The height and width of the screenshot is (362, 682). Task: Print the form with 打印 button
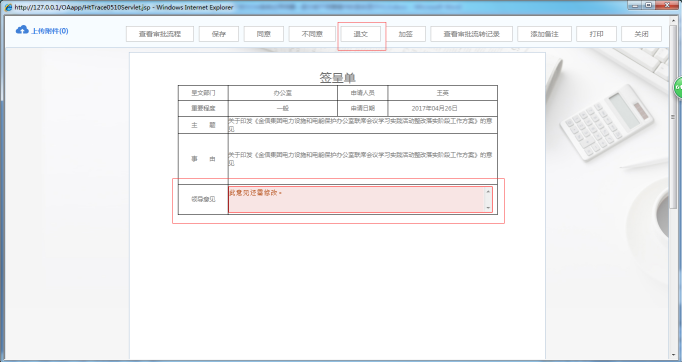[596, 34]
